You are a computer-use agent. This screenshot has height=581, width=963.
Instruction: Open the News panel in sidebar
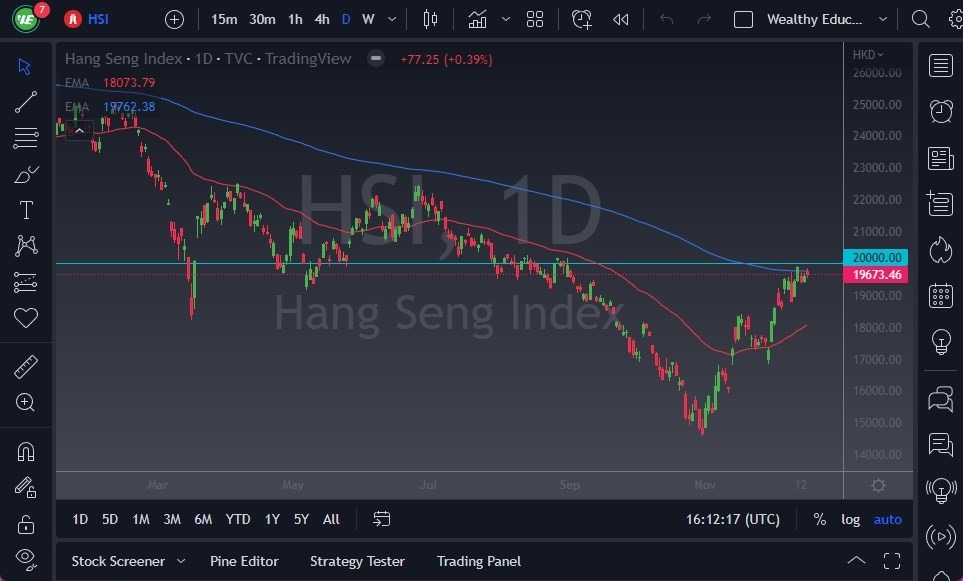[x=940, y=158]
